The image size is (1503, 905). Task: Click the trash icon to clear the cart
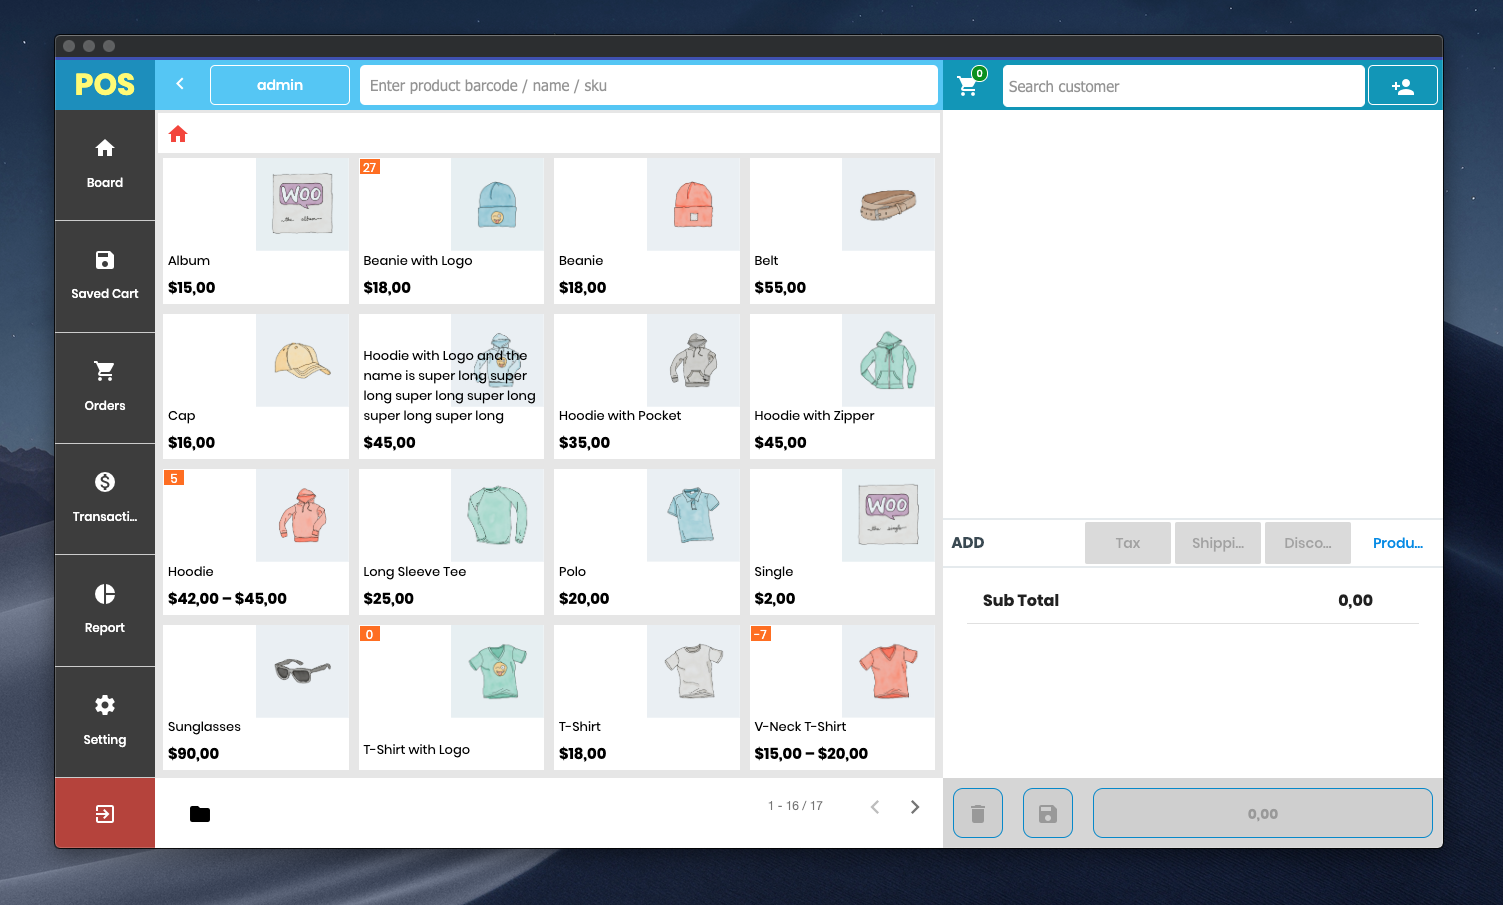977,813
